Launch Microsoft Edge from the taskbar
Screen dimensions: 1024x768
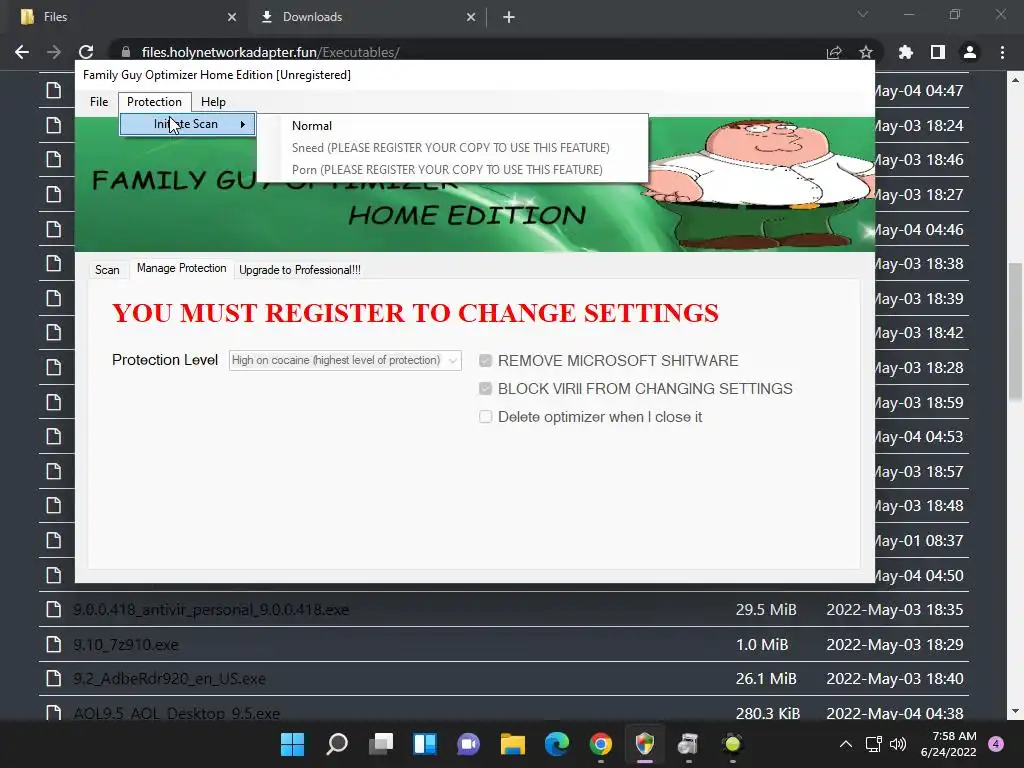coord(556,744)
